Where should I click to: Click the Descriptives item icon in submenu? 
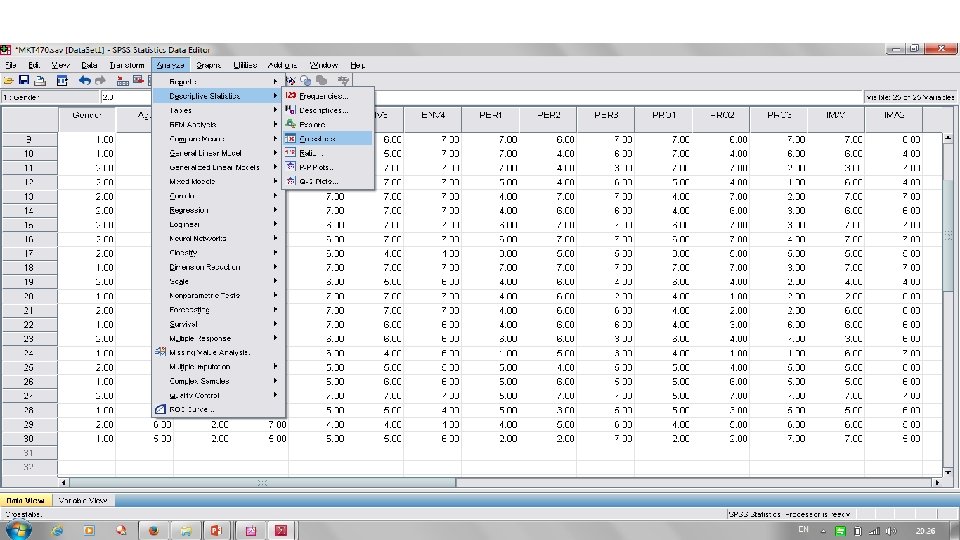click(291, 110)
